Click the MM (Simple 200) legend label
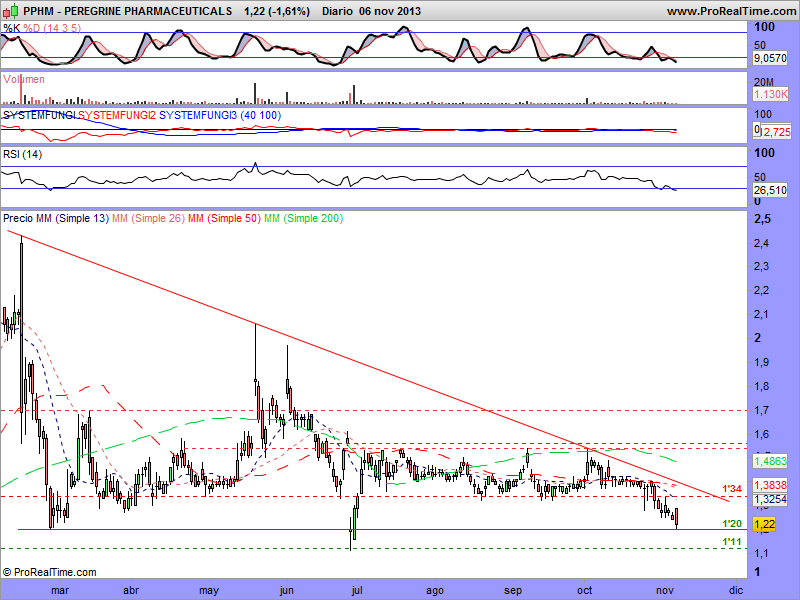This screenshot has width=800, height=600. coord(304,218)
